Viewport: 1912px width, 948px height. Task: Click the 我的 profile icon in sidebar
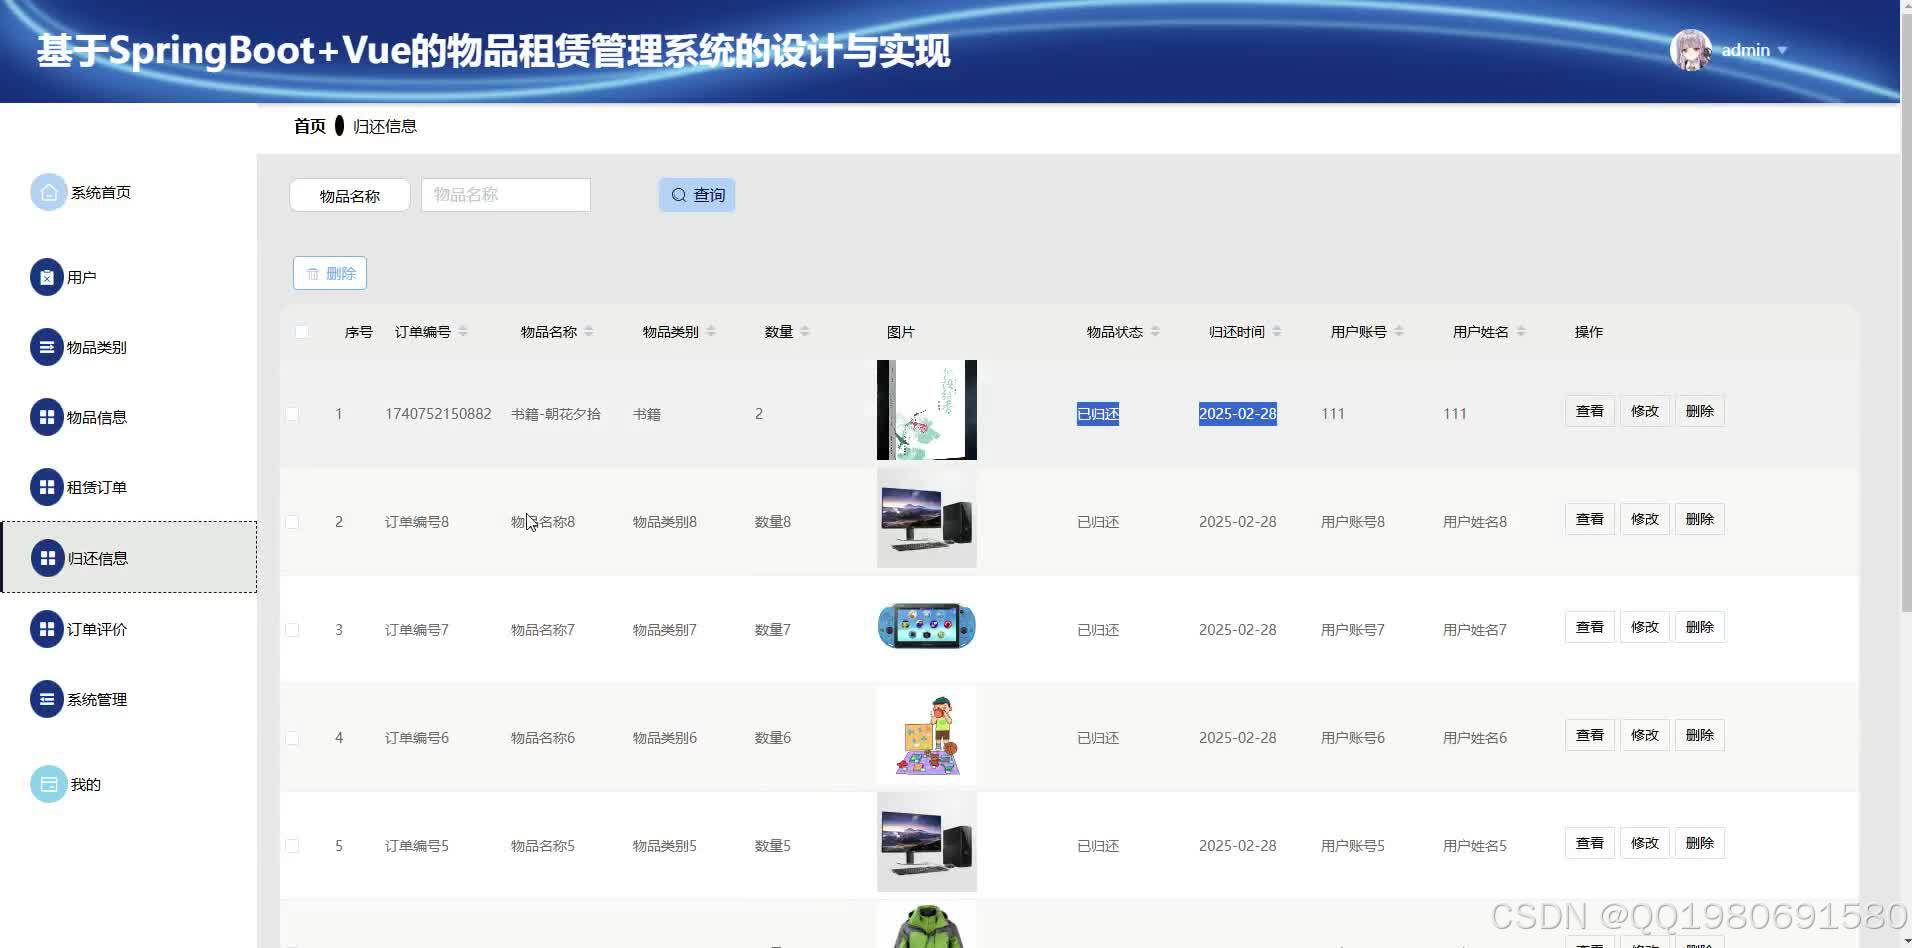(48, 784)
